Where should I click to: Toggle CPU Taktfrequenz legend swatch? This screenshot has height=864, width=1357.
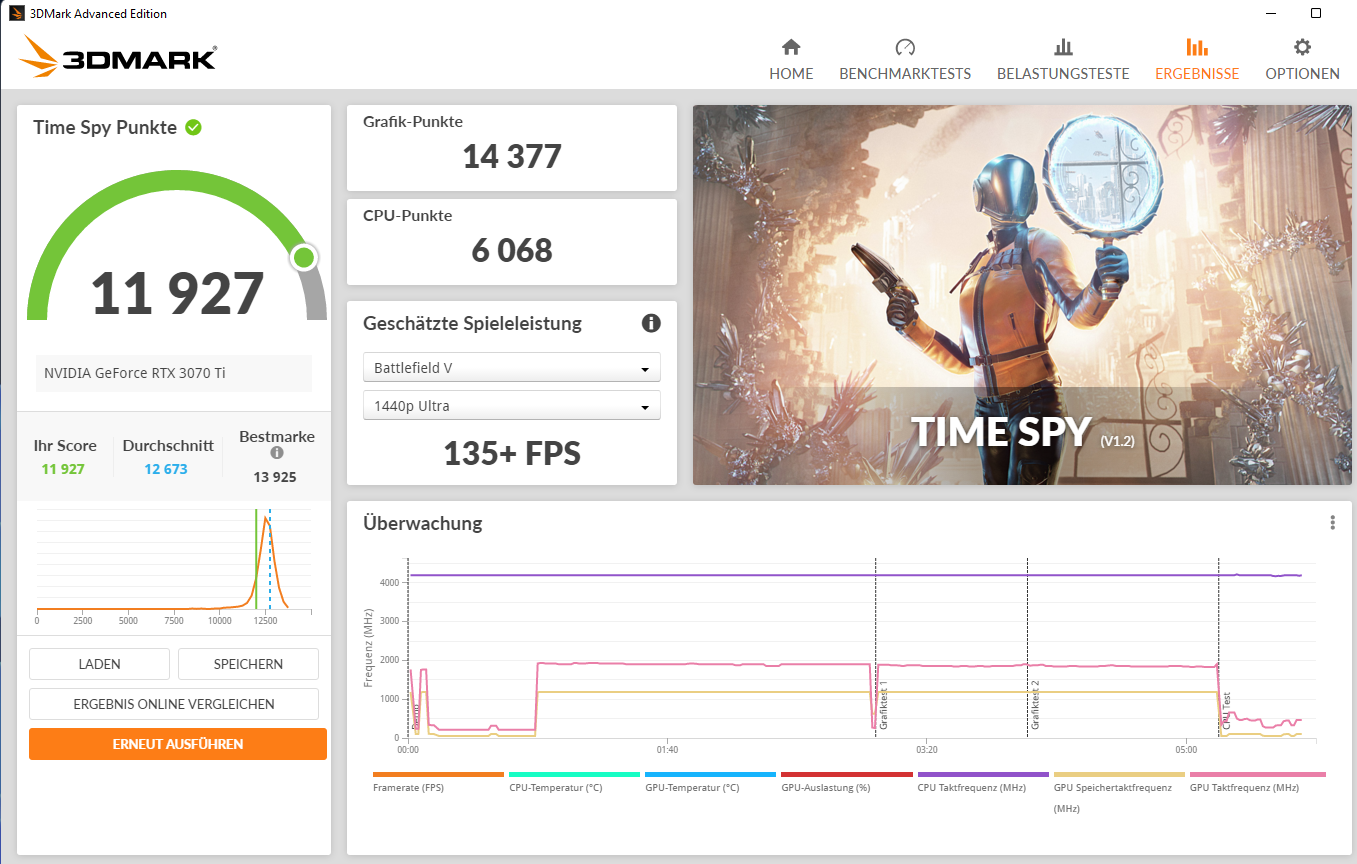pos(983,774)
